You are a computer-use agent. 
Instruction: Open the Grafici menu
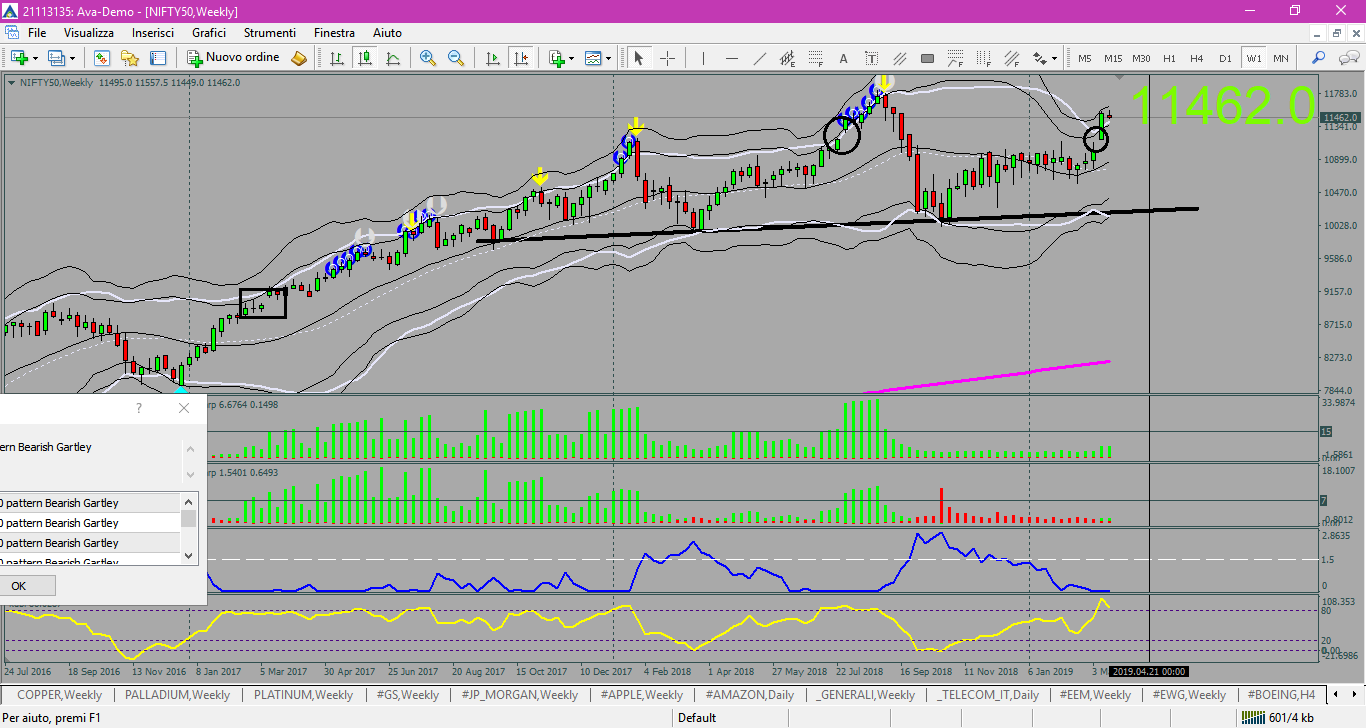[x=209, y=33]
